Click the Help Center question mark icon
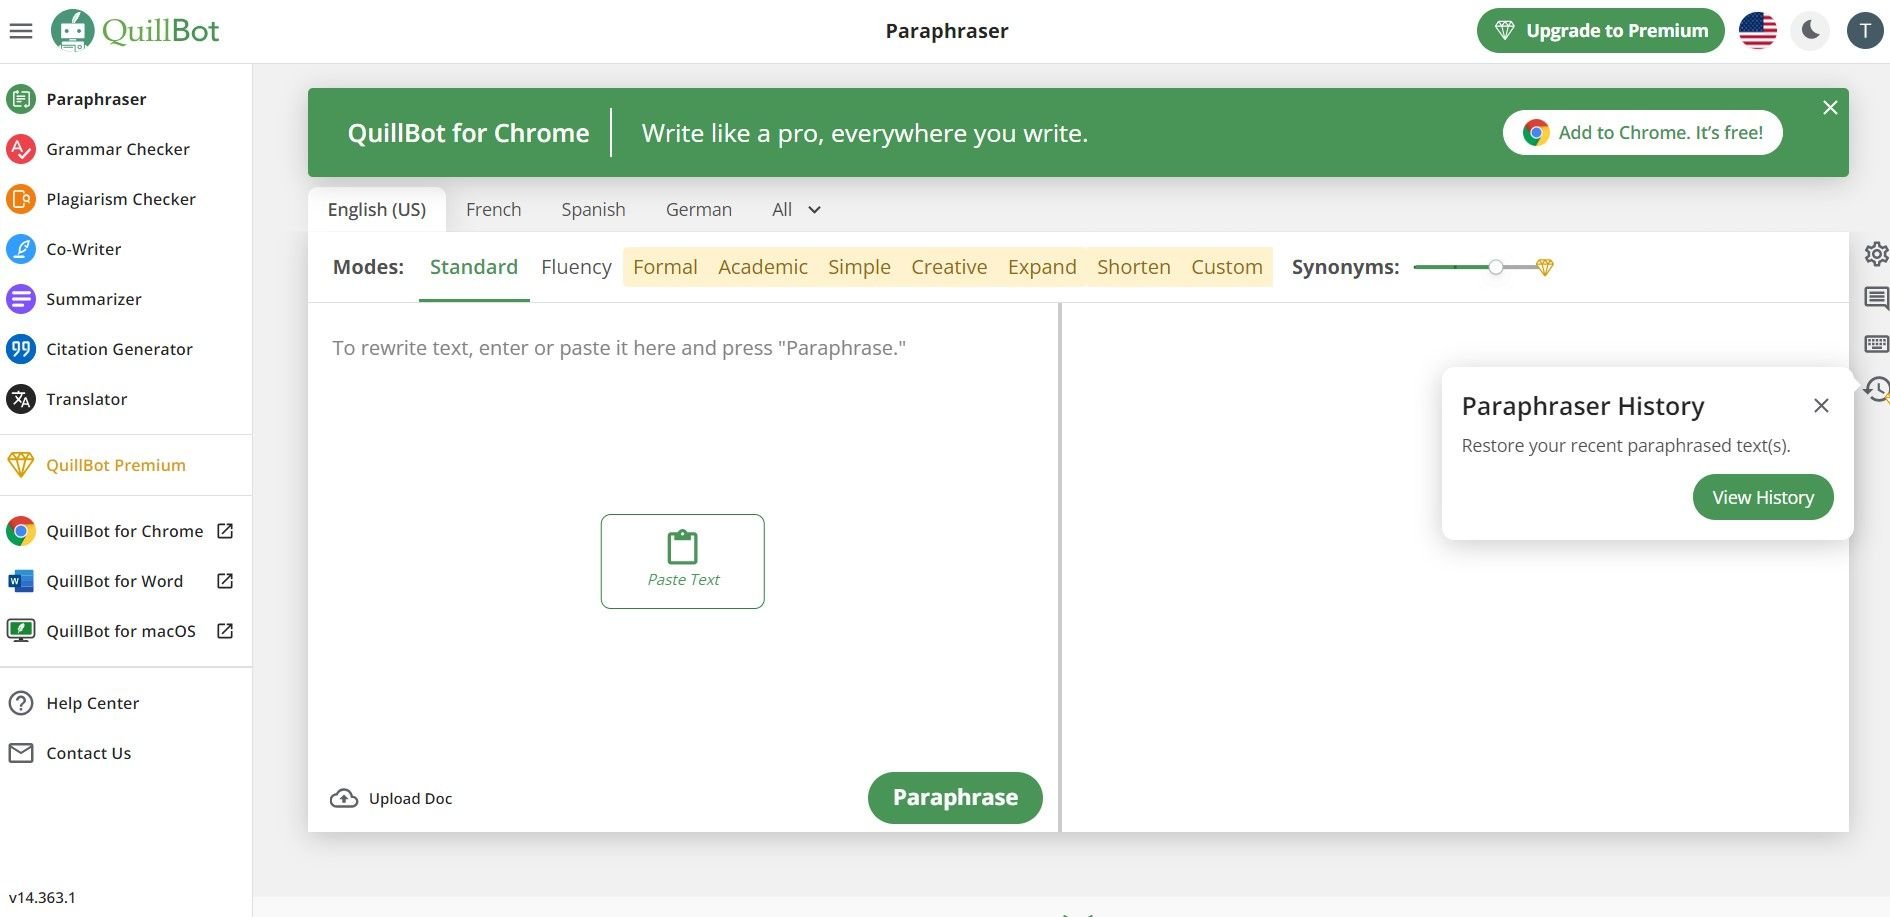Viewport: 1890px width, 917px height. coord(21,703)
